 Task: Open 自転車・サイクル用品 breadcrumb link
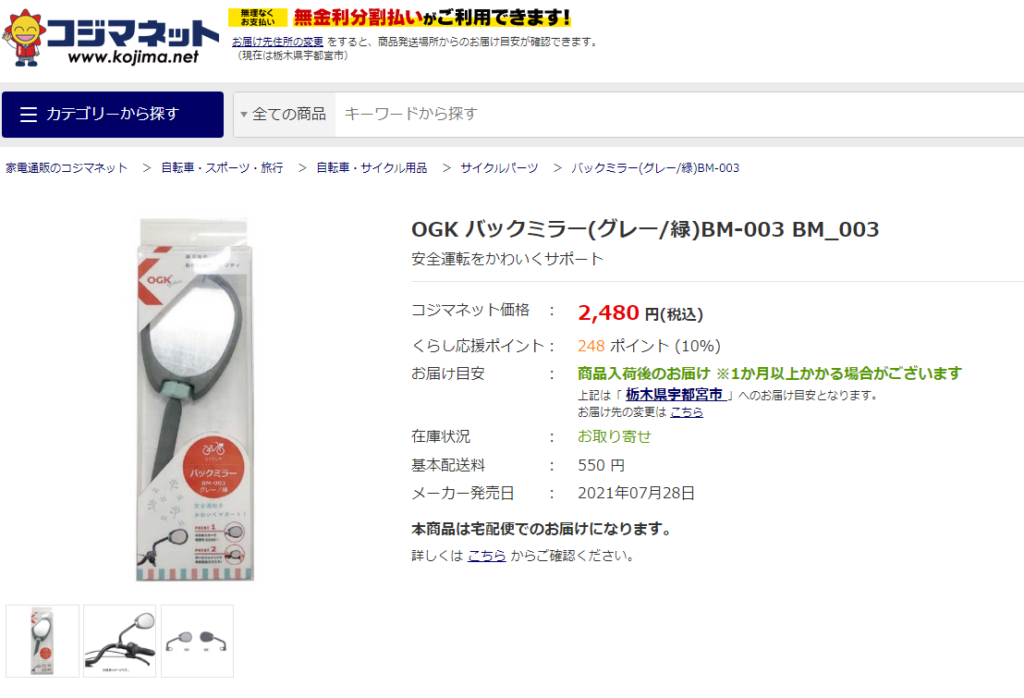372,168
